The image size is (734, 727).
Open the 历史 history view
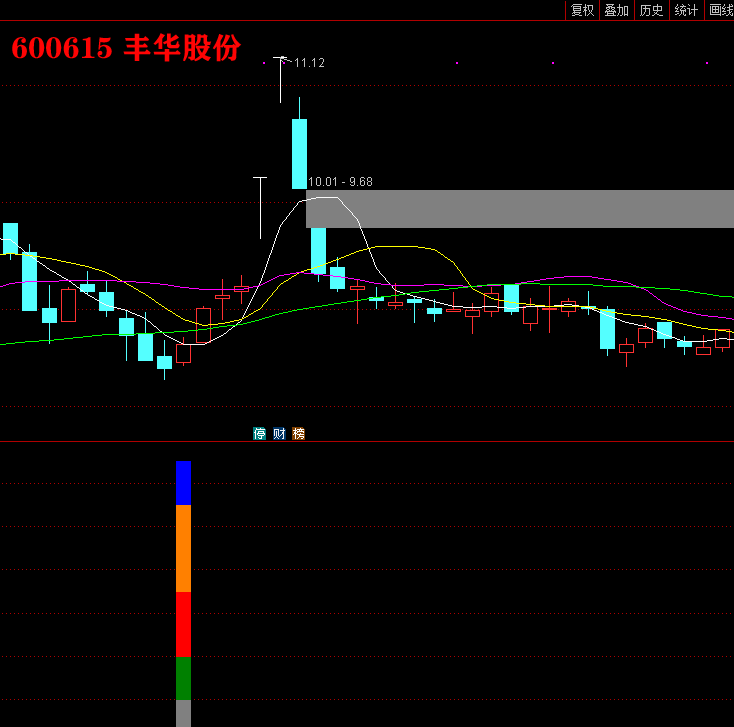652,10
